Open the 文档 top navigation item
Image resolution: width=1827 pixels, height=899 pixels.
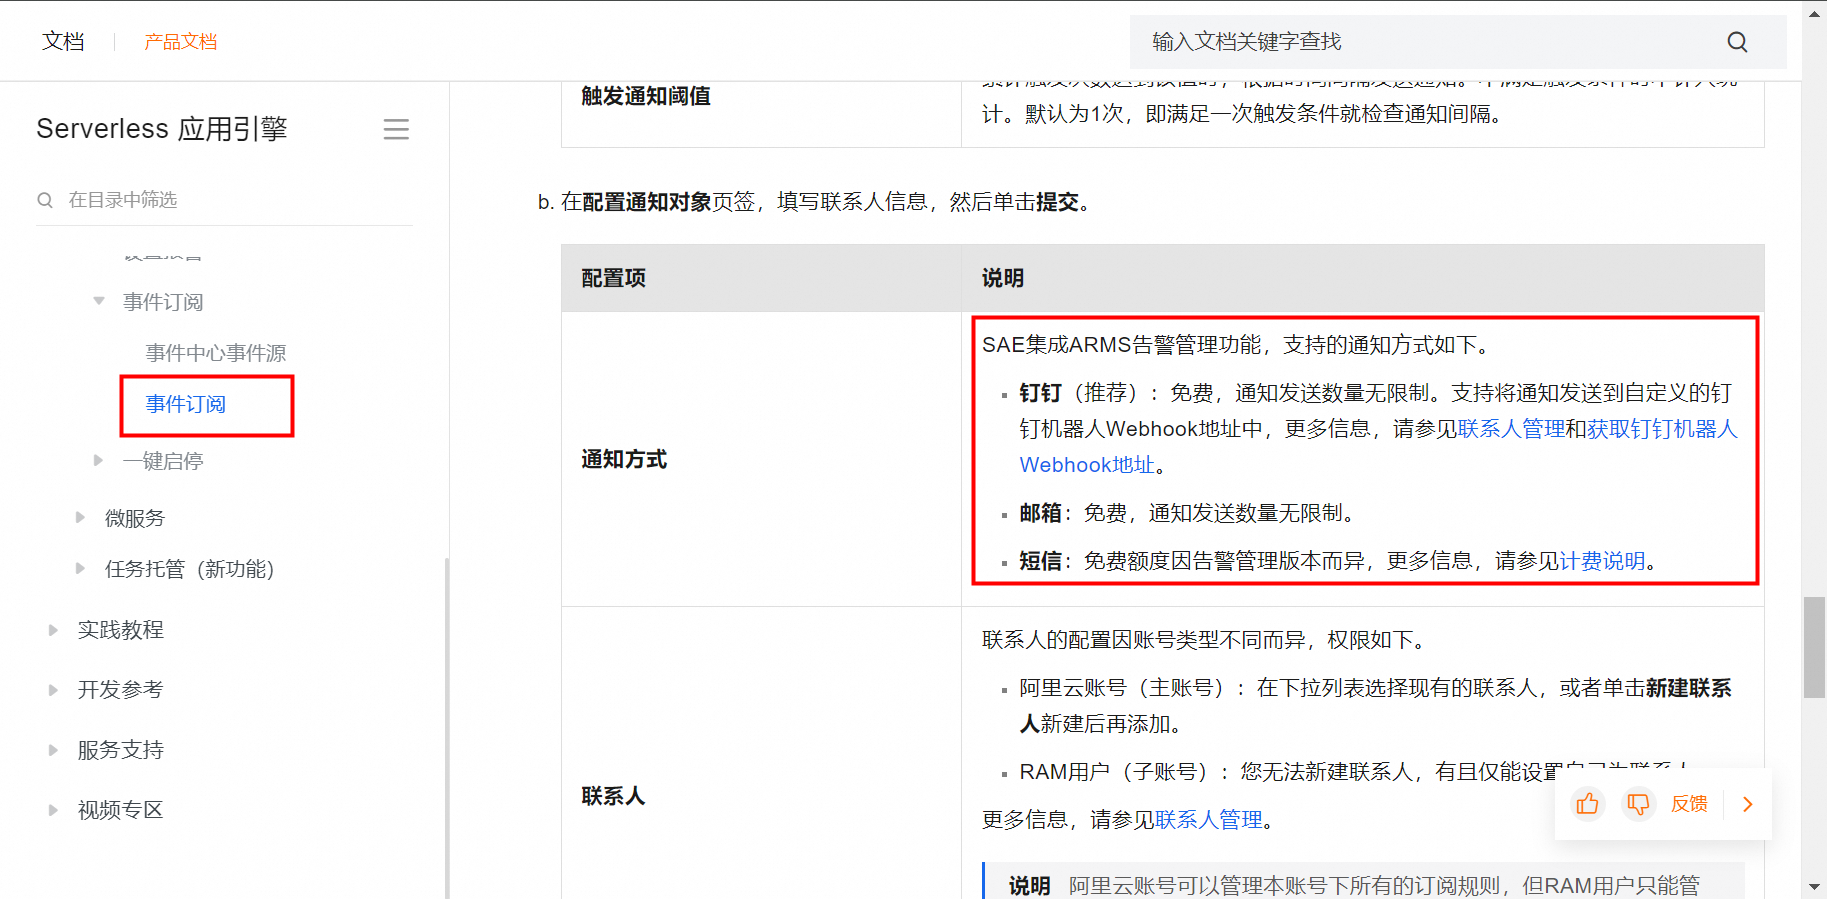[63, 42]
